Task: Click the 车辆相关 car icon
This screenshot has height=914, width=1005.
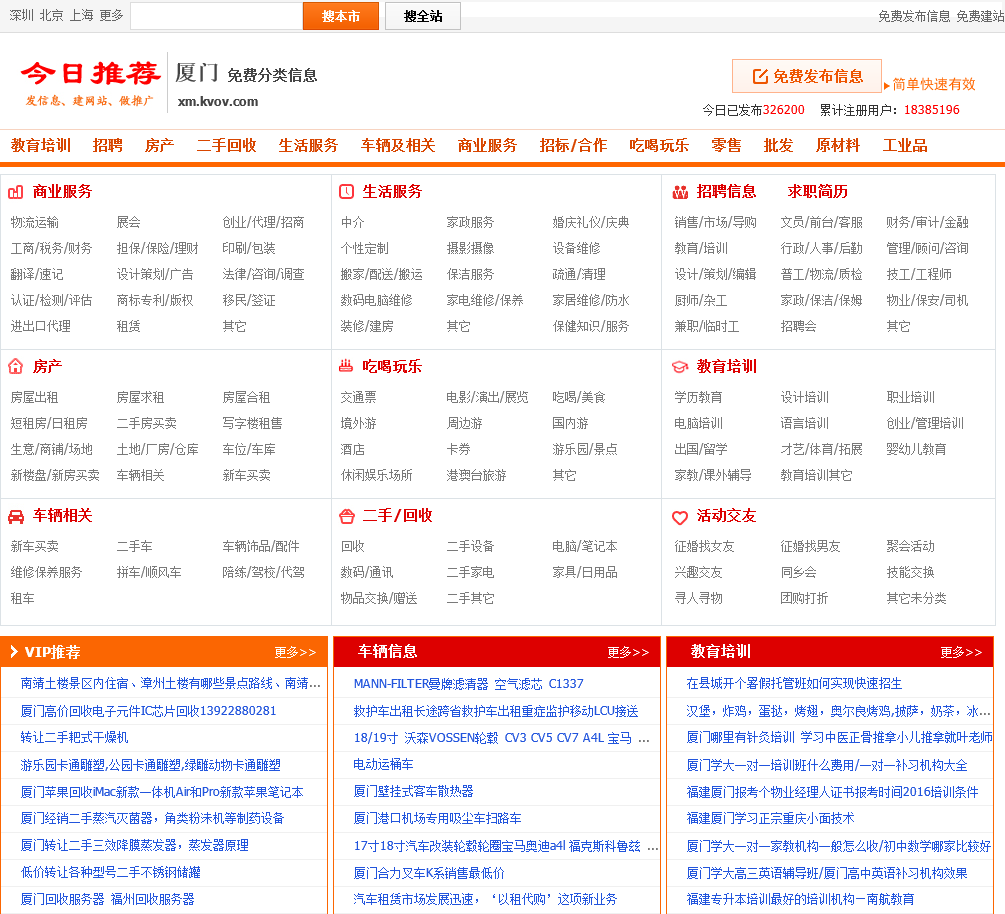Action: (15, 516)
